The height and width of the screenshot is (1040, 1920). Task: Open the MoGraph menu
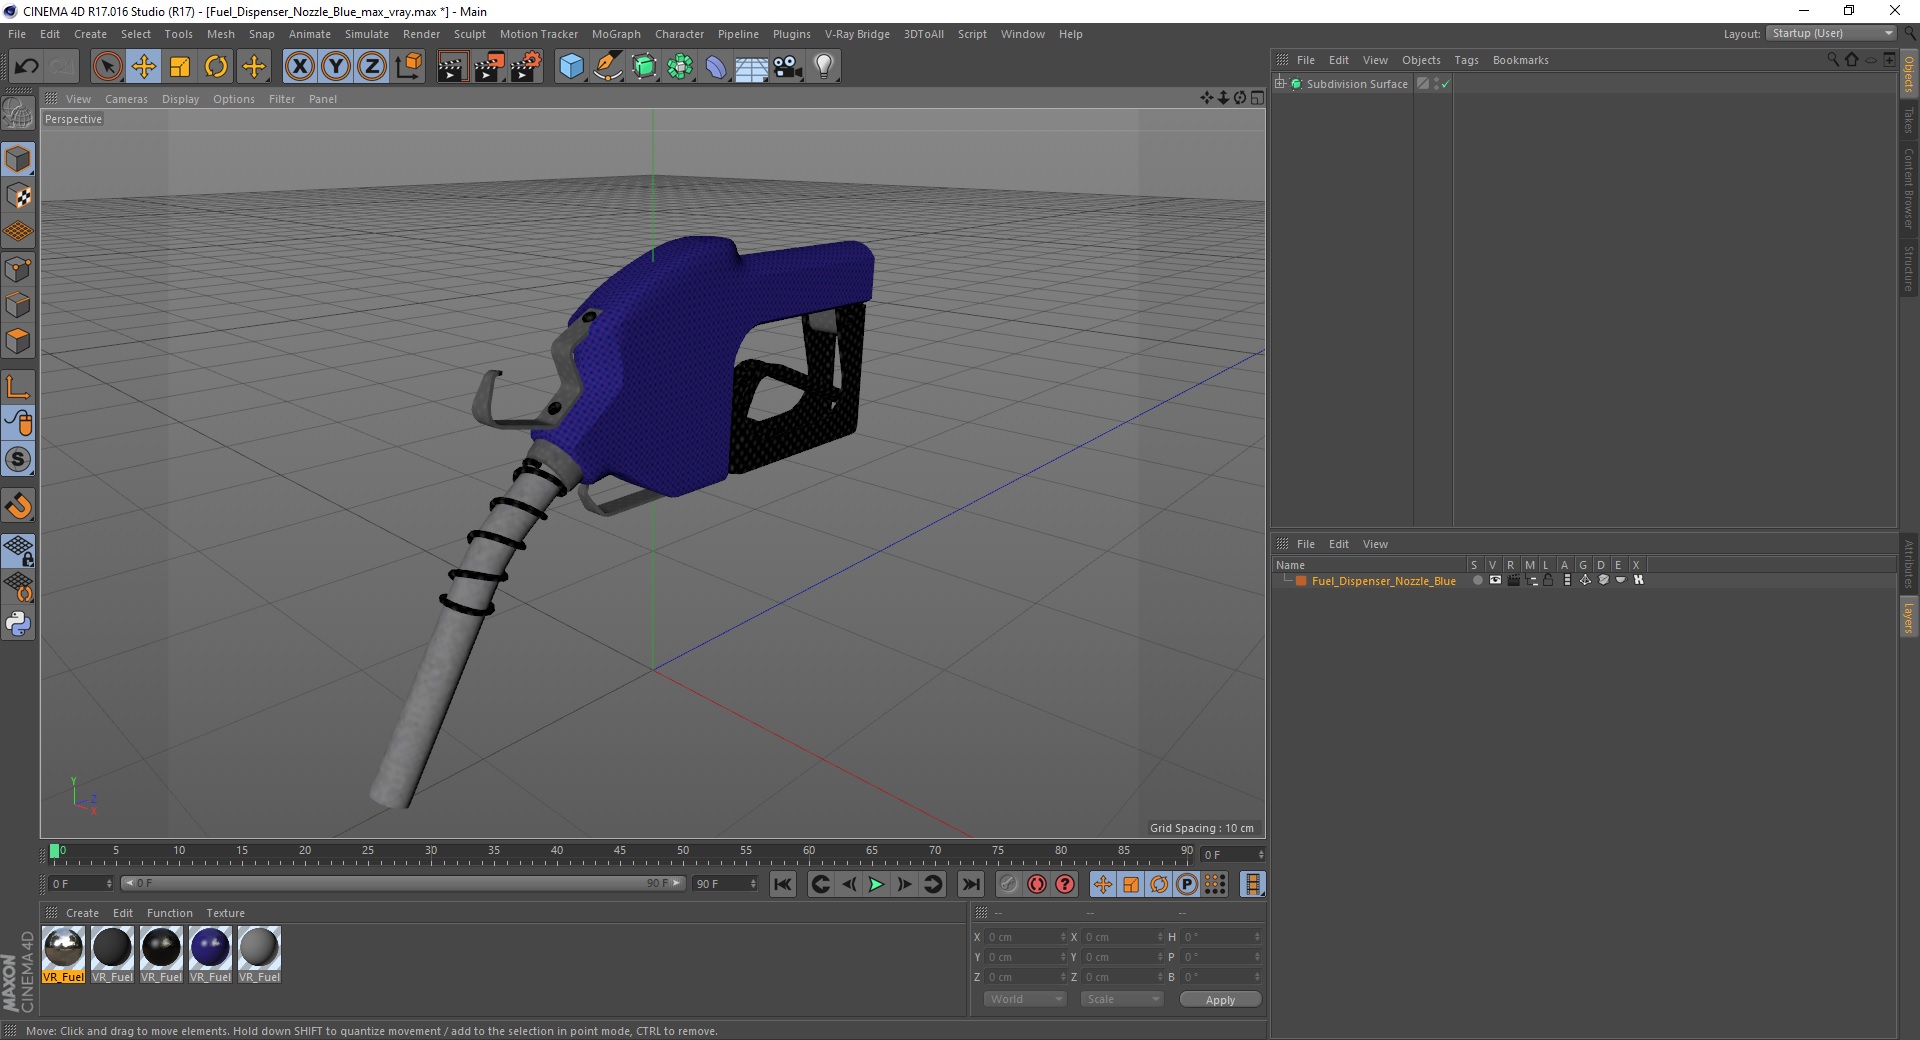point(616,34)
